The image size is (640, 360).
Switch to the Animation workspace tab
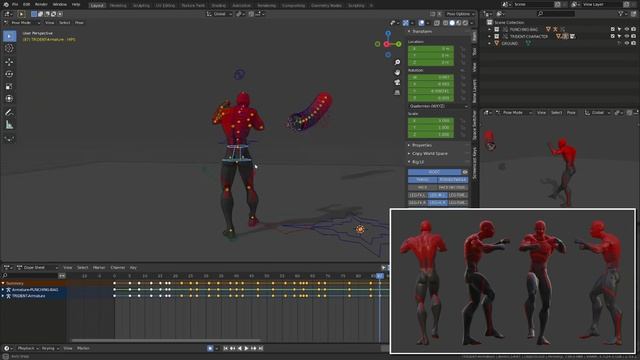241,6
